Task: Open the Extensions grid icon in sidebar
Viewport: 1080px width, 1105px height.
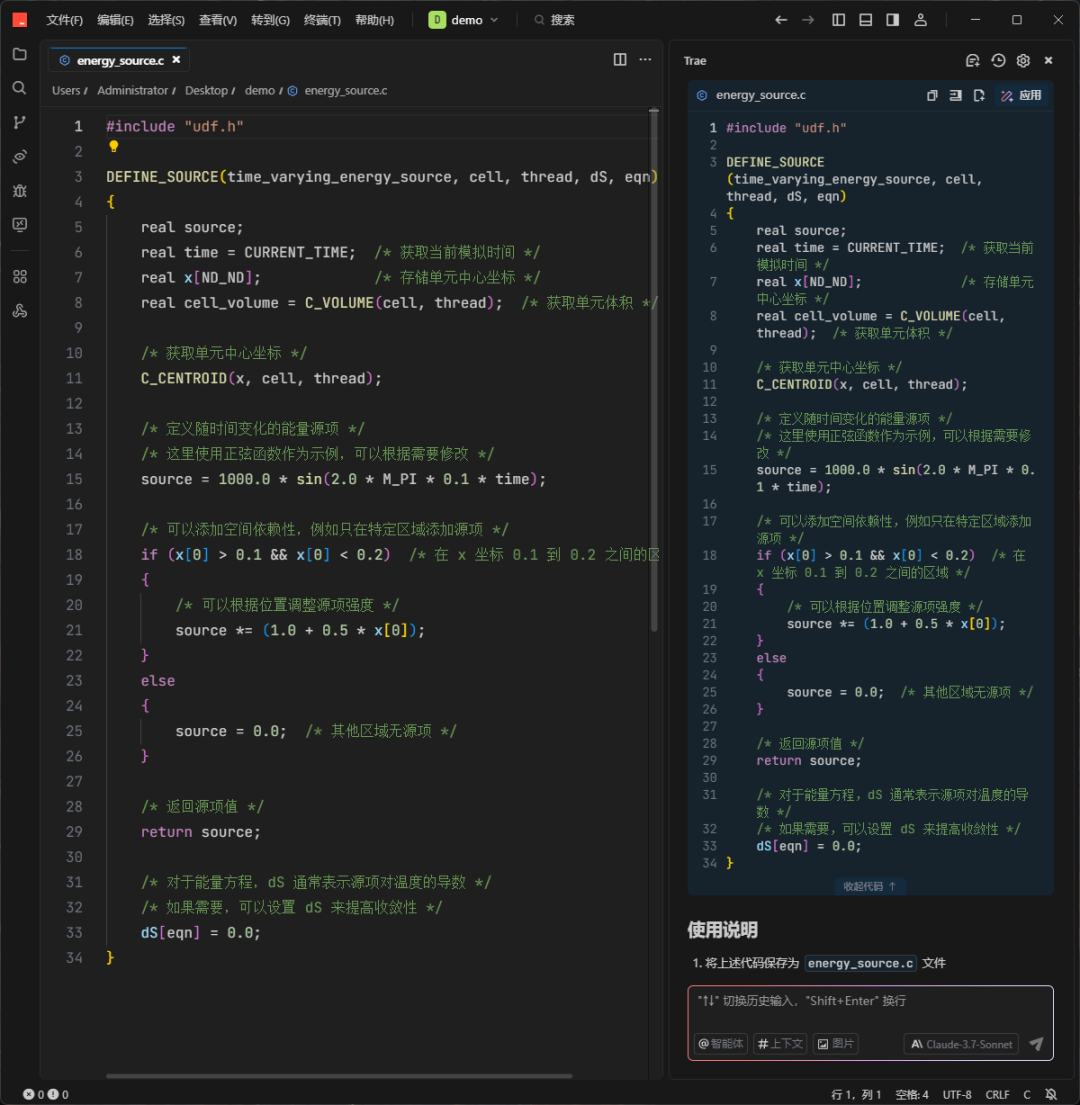Action: [19, 276]
